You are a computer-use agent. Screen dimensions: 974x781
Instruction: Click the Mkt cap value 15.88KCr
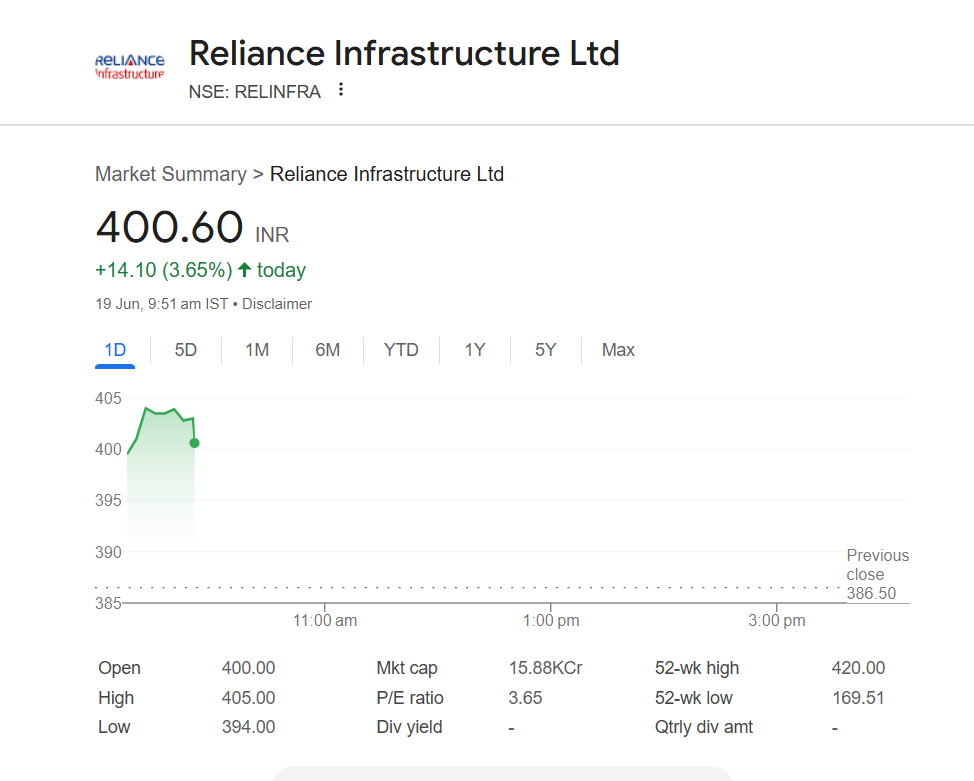[545, 668]
